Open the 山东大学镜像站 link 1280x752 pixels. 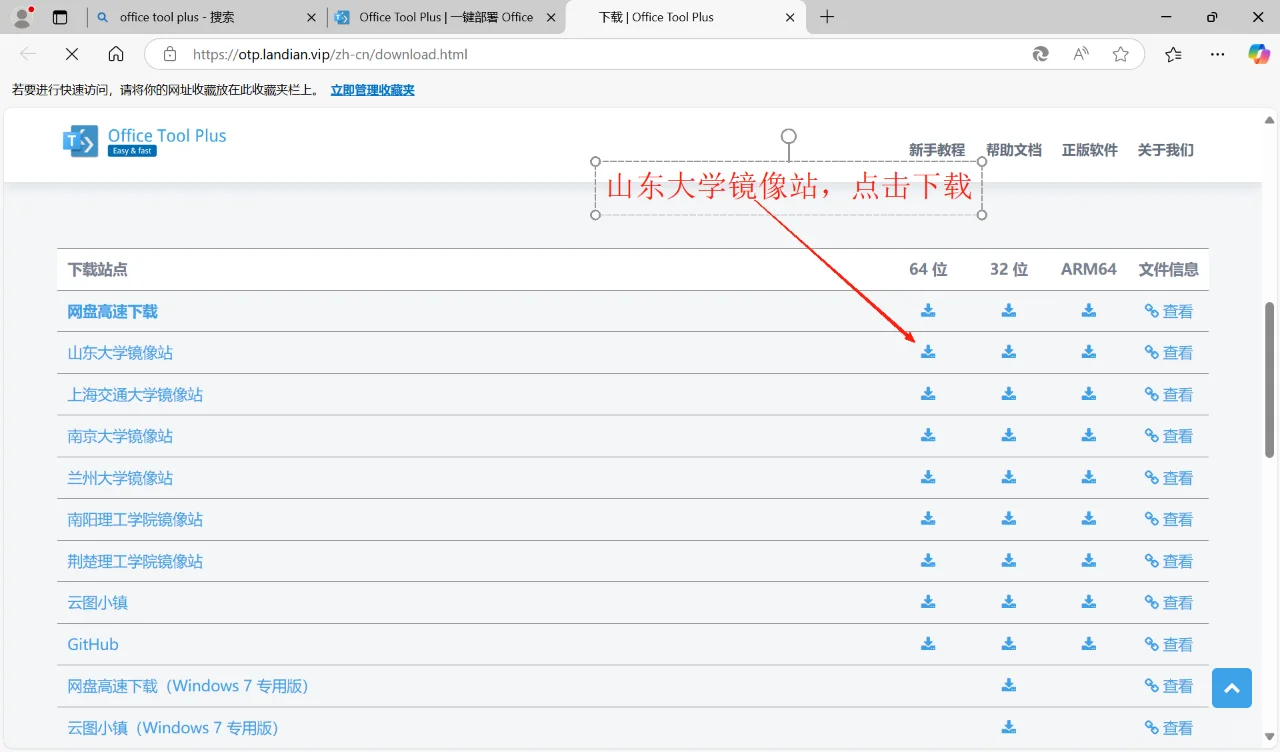[x=120, y=353]
